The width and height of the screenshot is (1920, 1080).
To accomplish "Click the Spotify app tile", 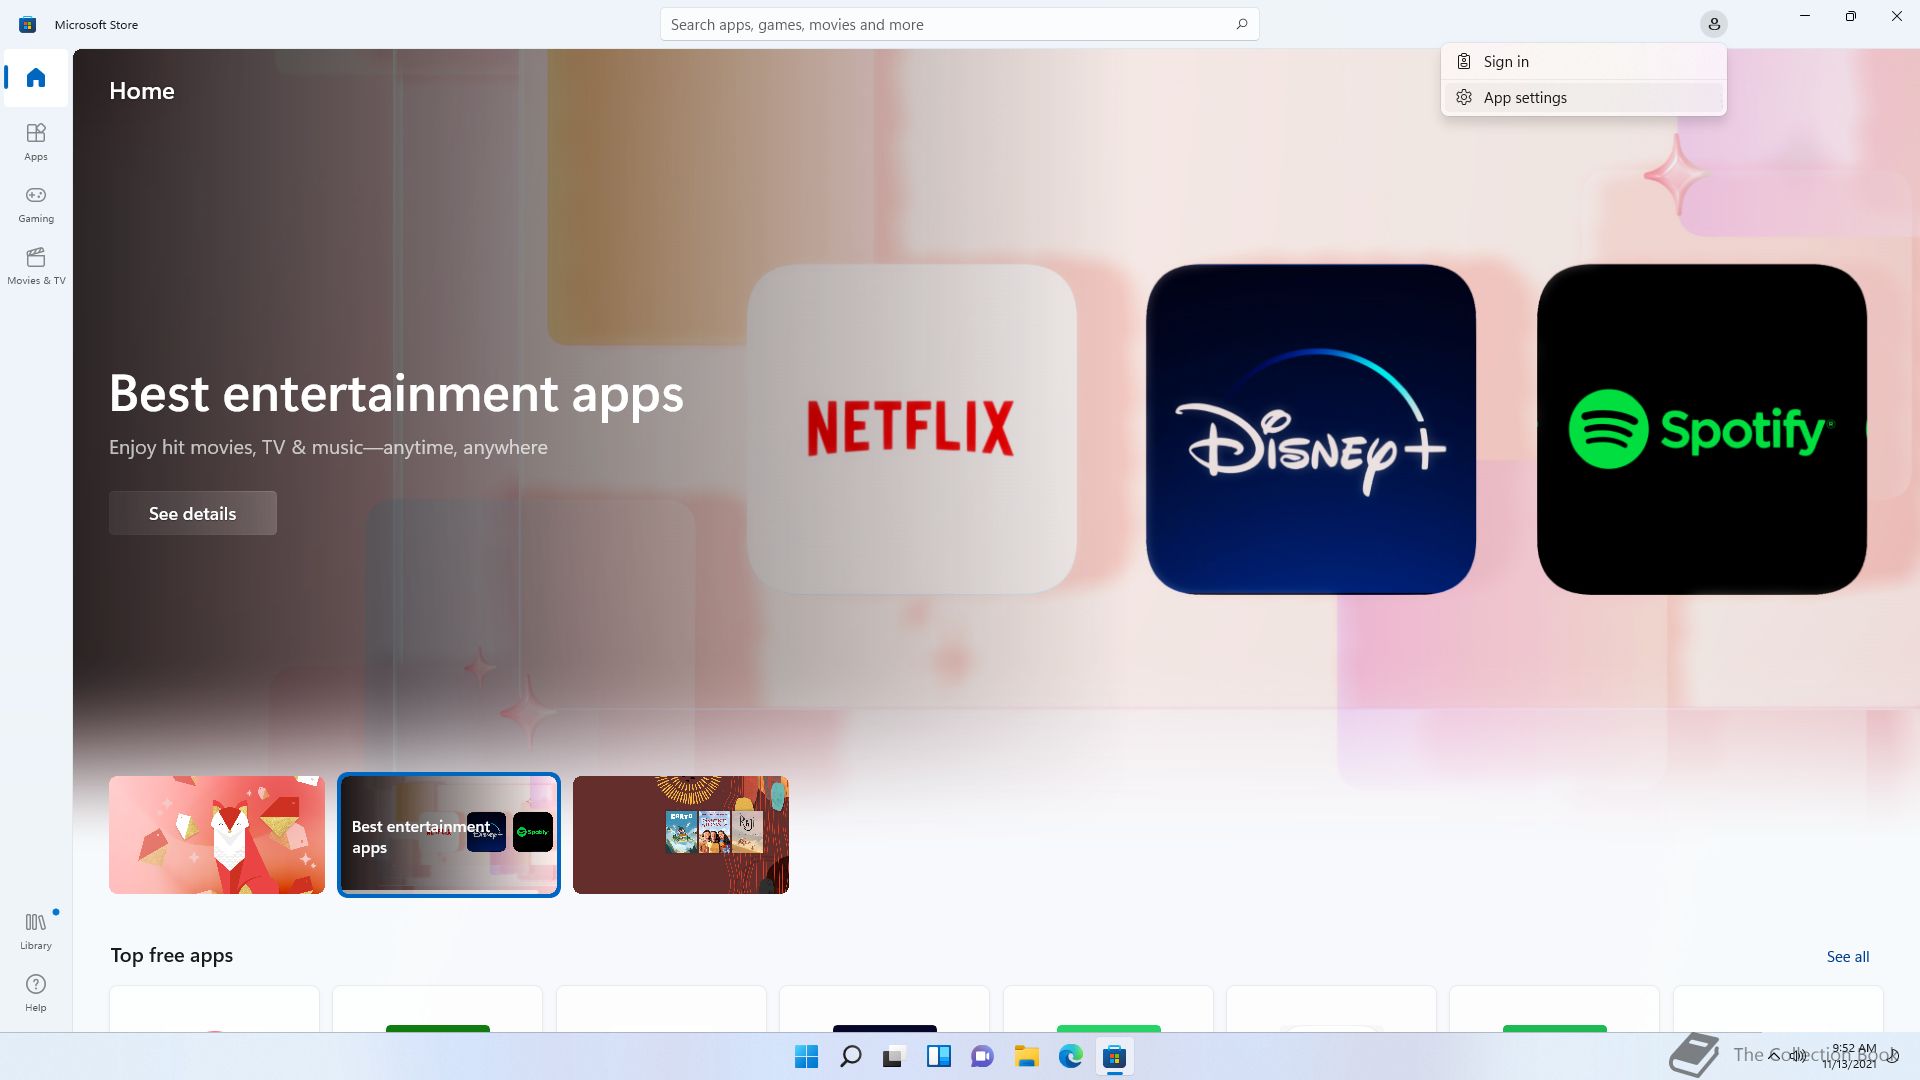I will pyautogui.click(x=1701, y=429).
